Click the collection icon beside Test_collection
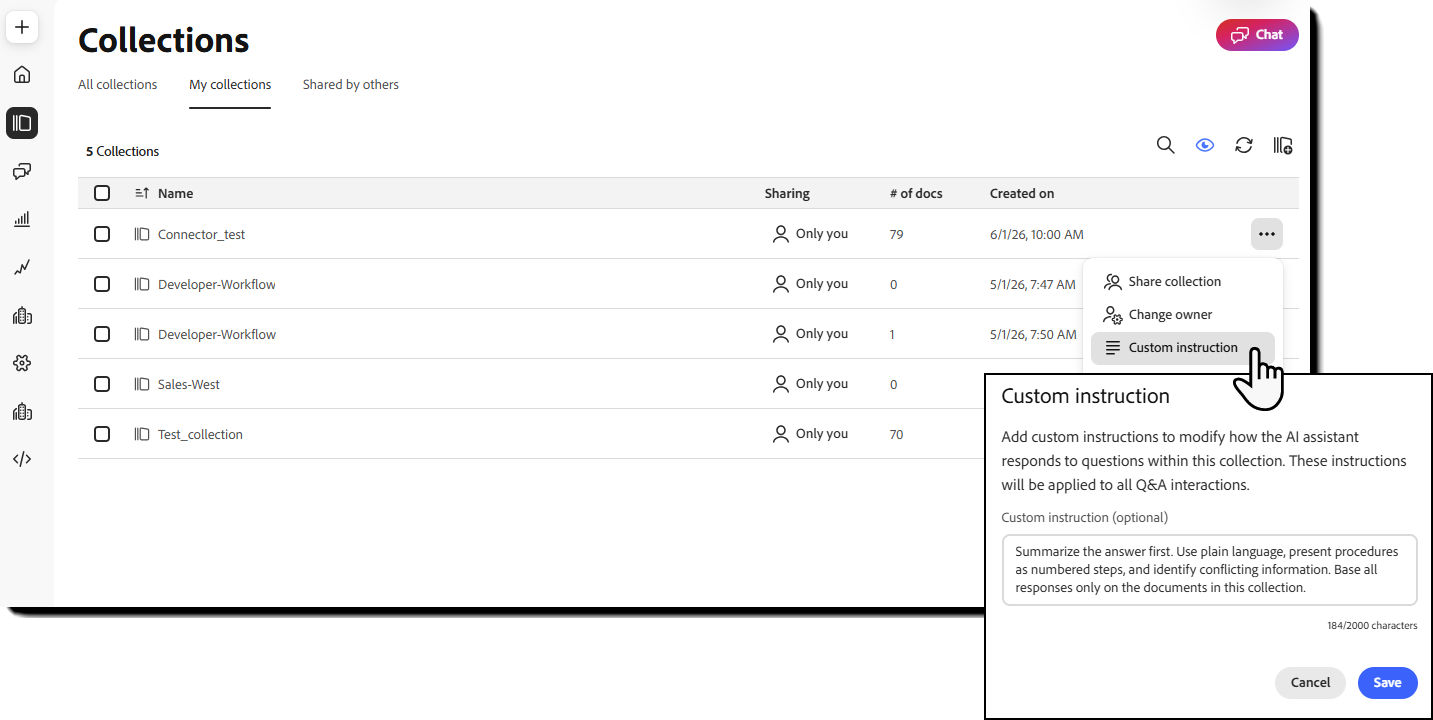Viewport: 1433px width, 720px height. 142,434
